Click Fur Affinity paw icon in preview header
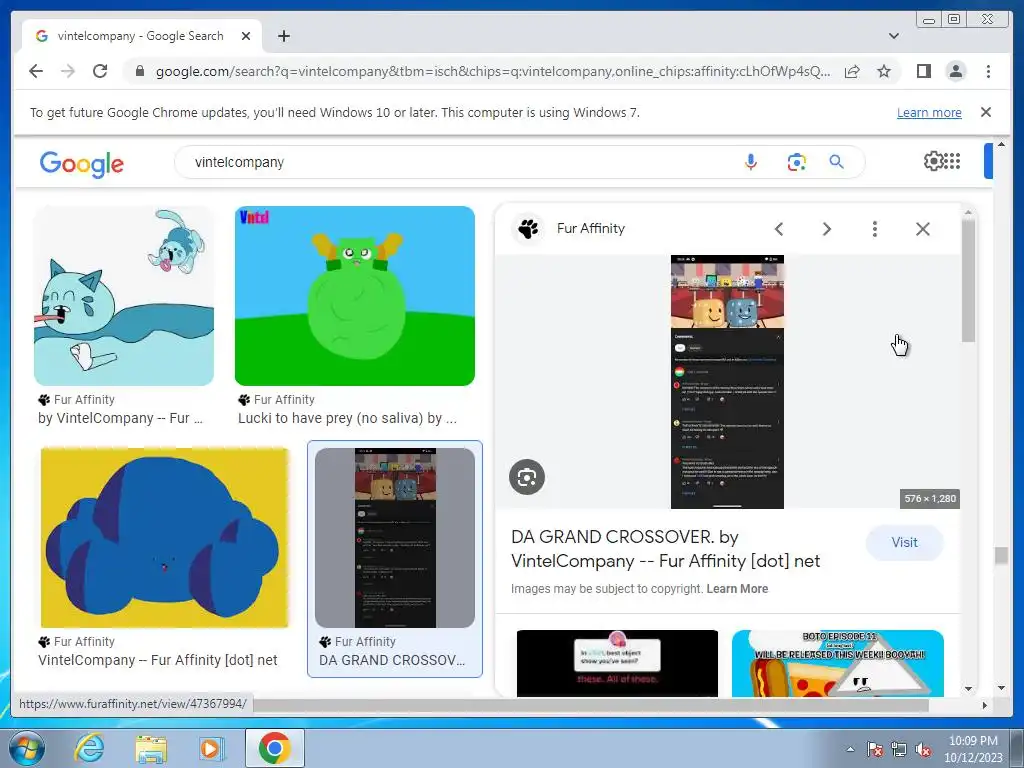 pos(528,229)
